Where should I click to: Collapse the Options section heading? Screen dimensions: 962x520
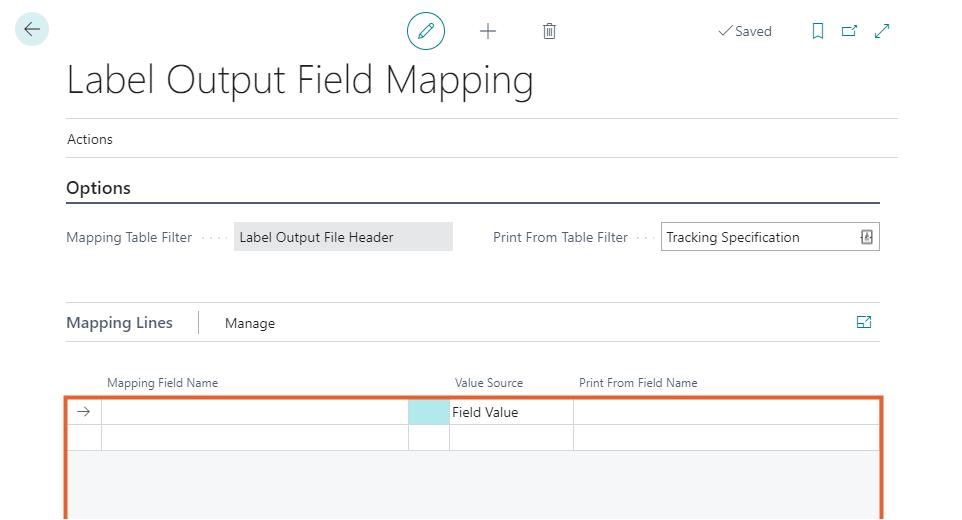(98, 188)
